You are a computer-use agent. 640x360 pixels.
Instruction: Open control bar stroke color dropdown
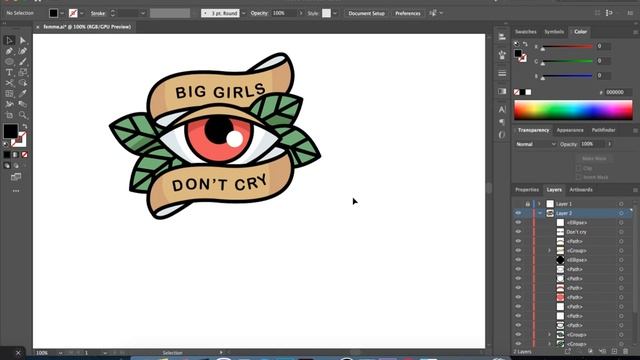tap(82, 13)
